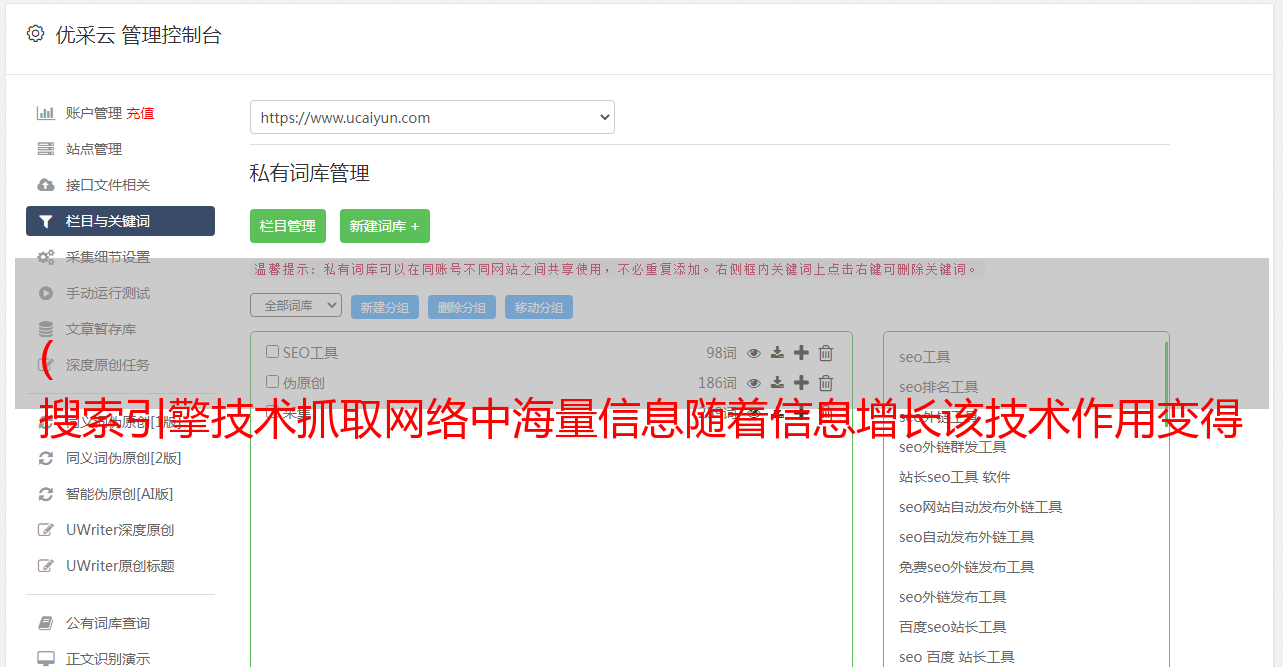Click the 新建分组 button

385,307
